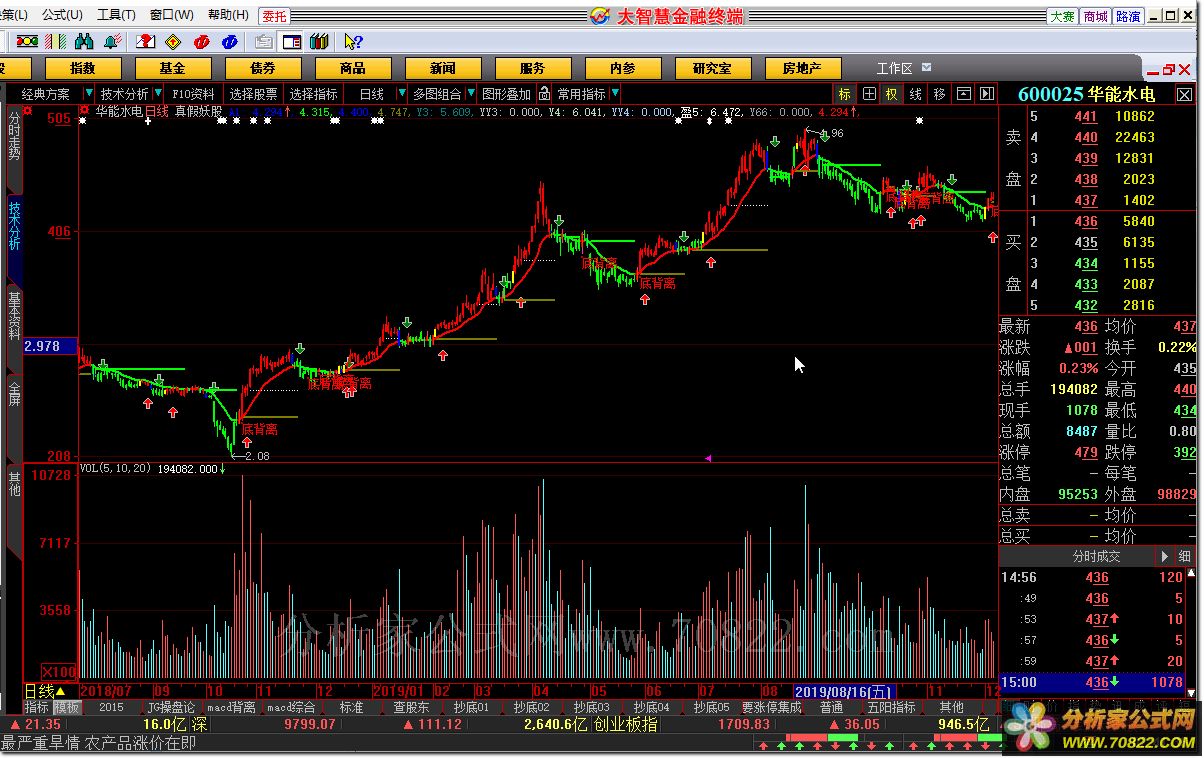Image resolution: width=1204 pixels, height=758 pixels.
Task: Select the 五阳指标 indicator tab
Action: coord(892,707)
